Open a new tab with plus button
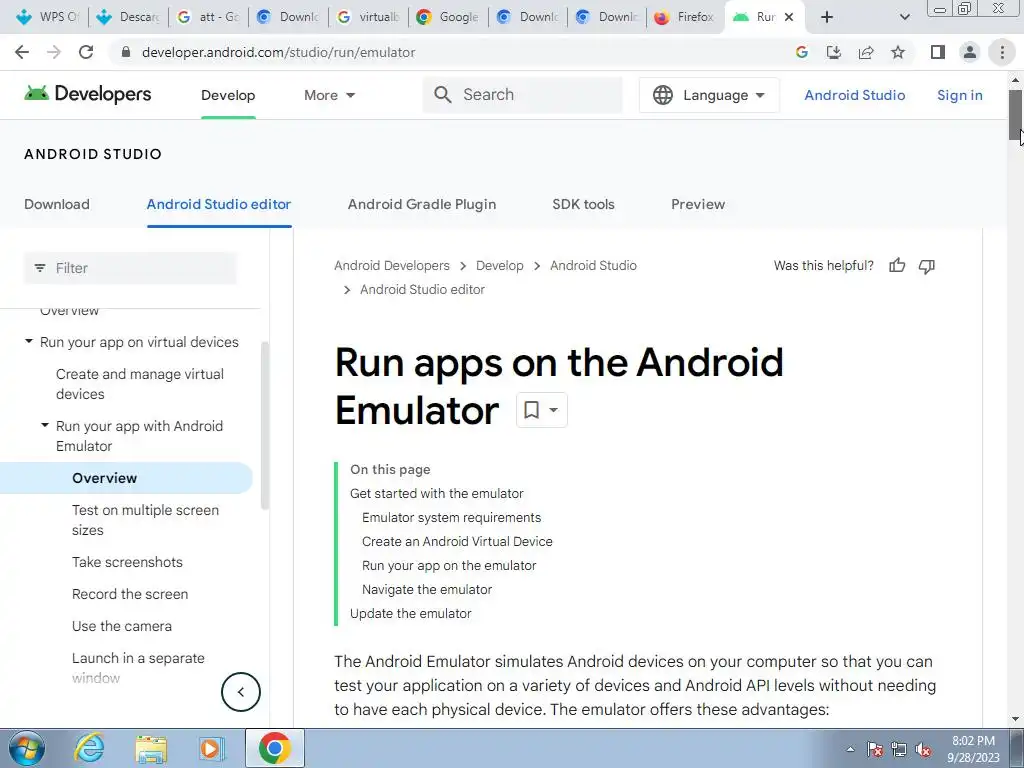This screenshot has width=1024, height=768. coord(827,17)
